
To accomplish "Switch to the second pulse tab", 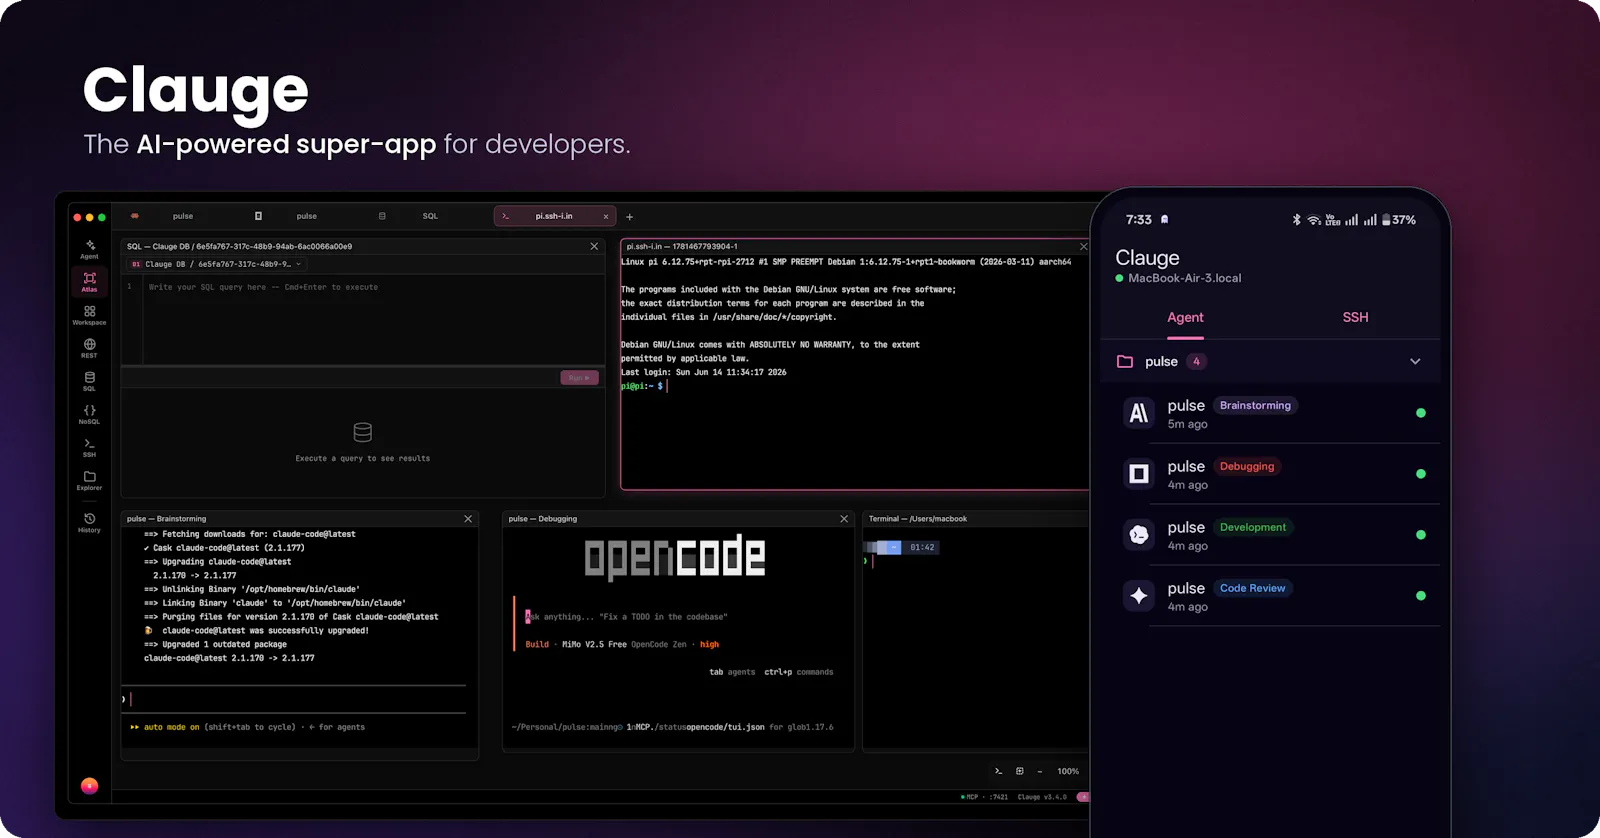I will click(x=307, y=216).
